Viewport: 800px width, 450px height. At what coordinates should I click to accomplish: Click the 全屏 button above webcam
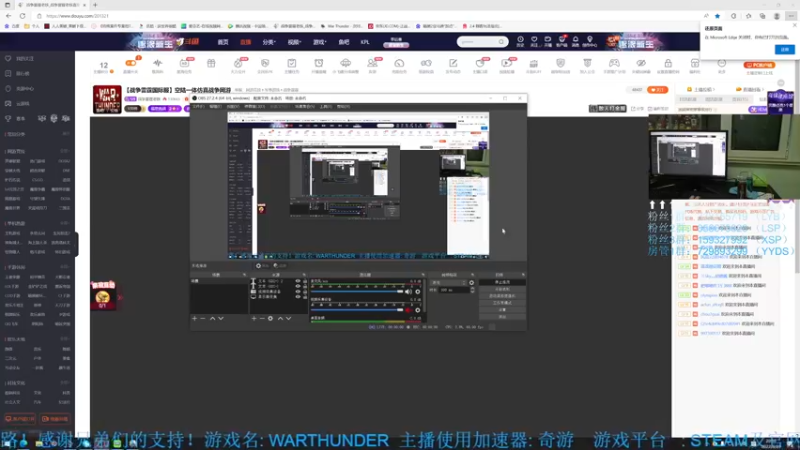coord(608,109)
